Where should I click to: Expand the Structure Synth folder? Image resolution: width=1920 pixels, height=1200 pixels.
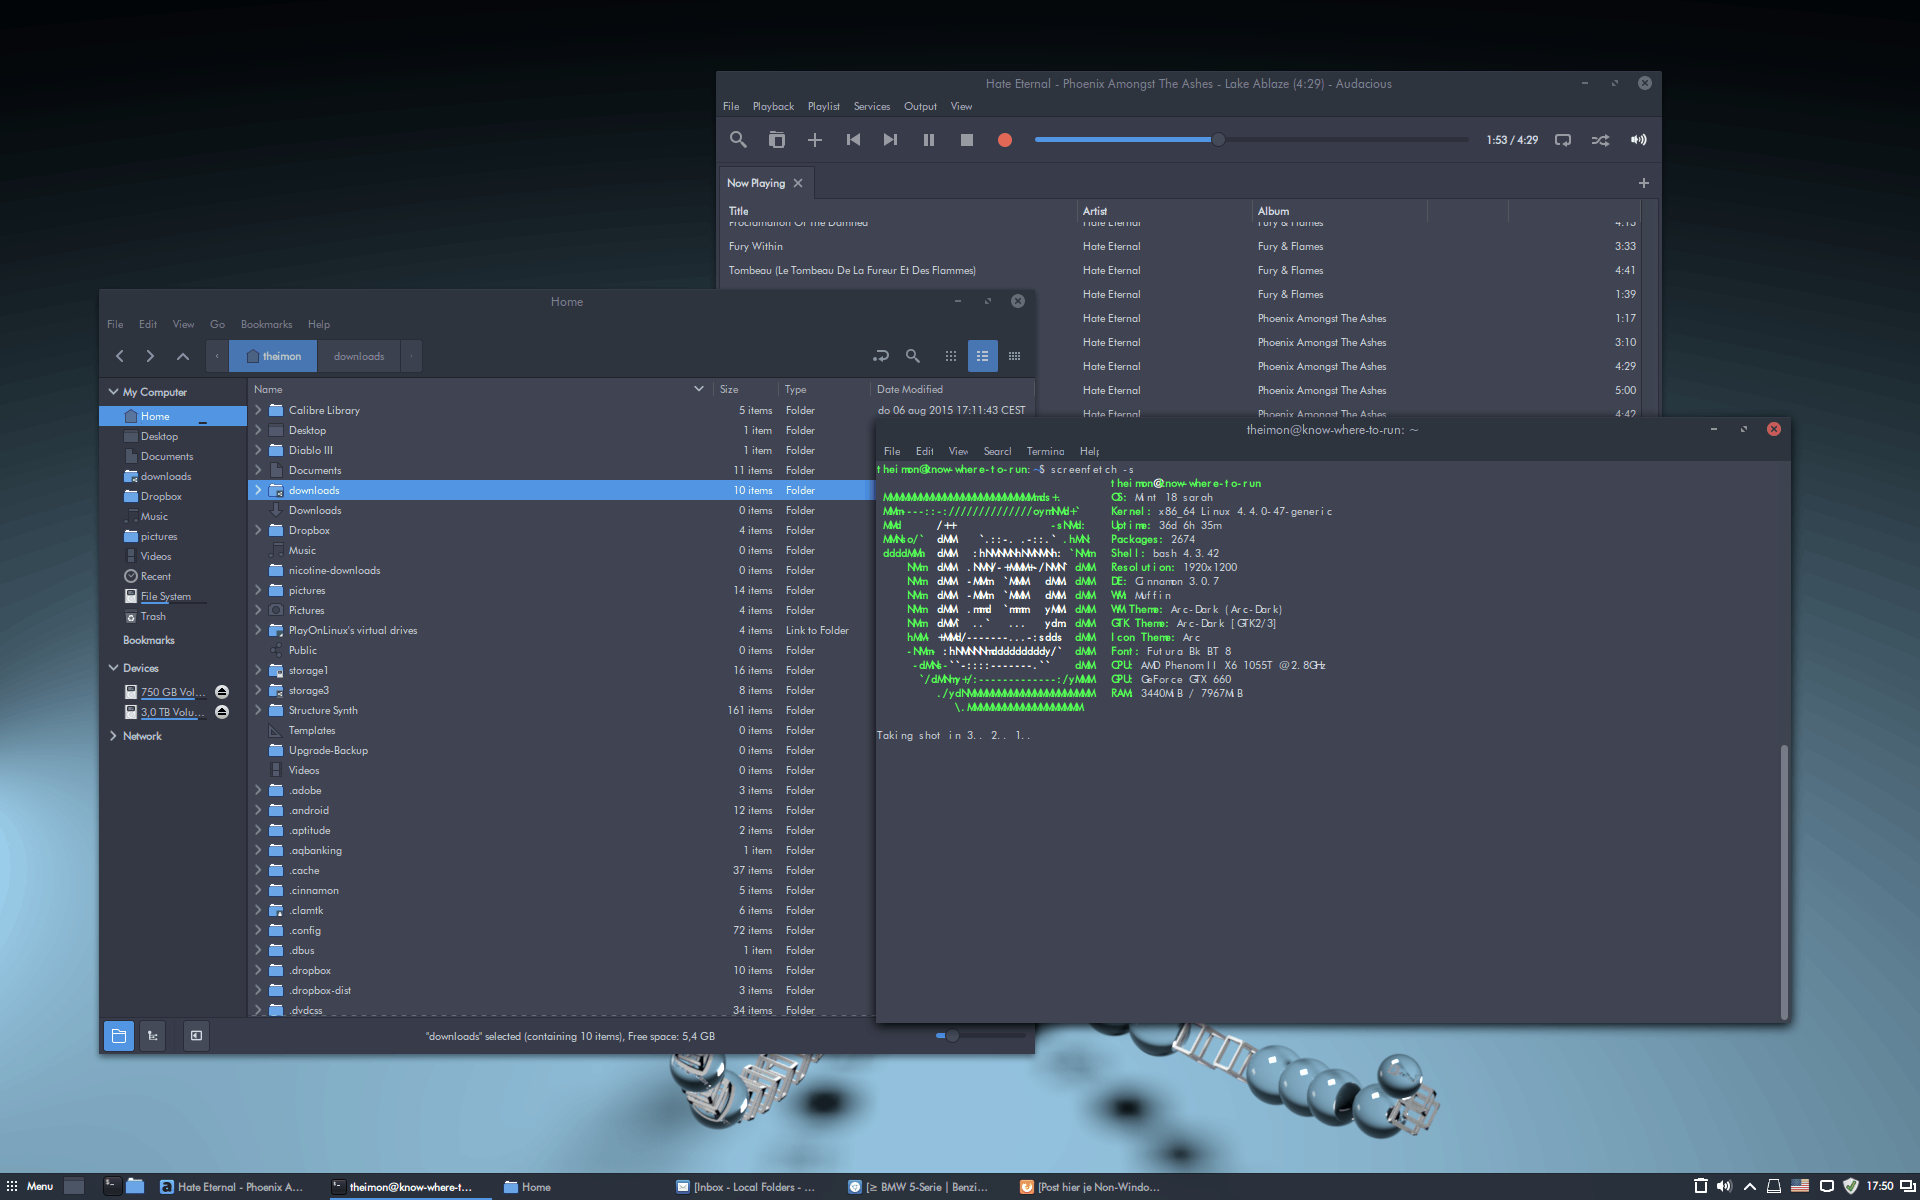(258, 710)
